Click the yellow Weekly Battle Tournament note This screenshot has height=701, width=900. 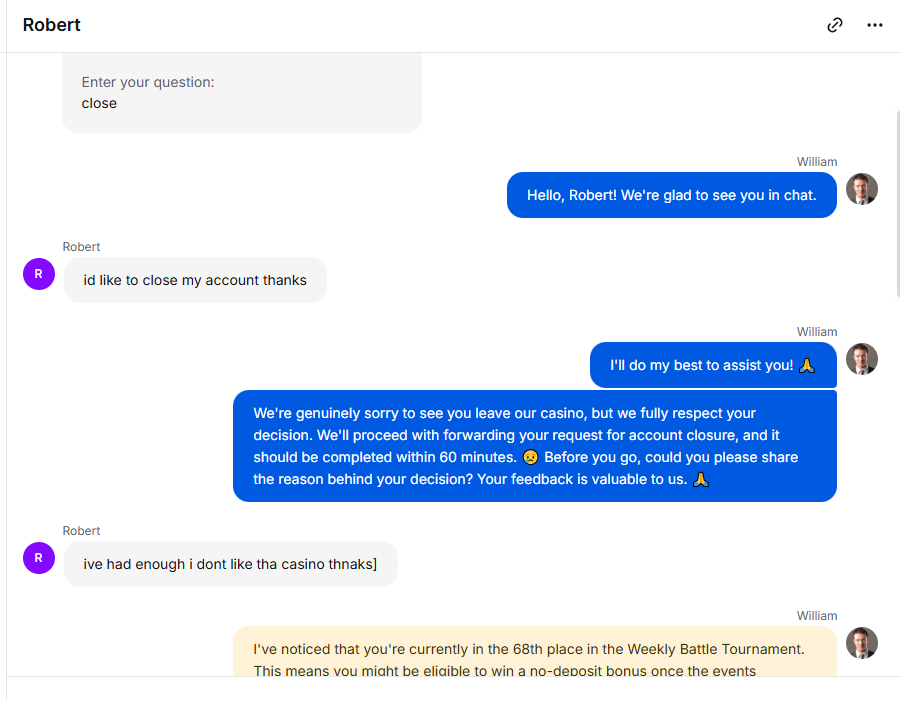pos(534,652)
